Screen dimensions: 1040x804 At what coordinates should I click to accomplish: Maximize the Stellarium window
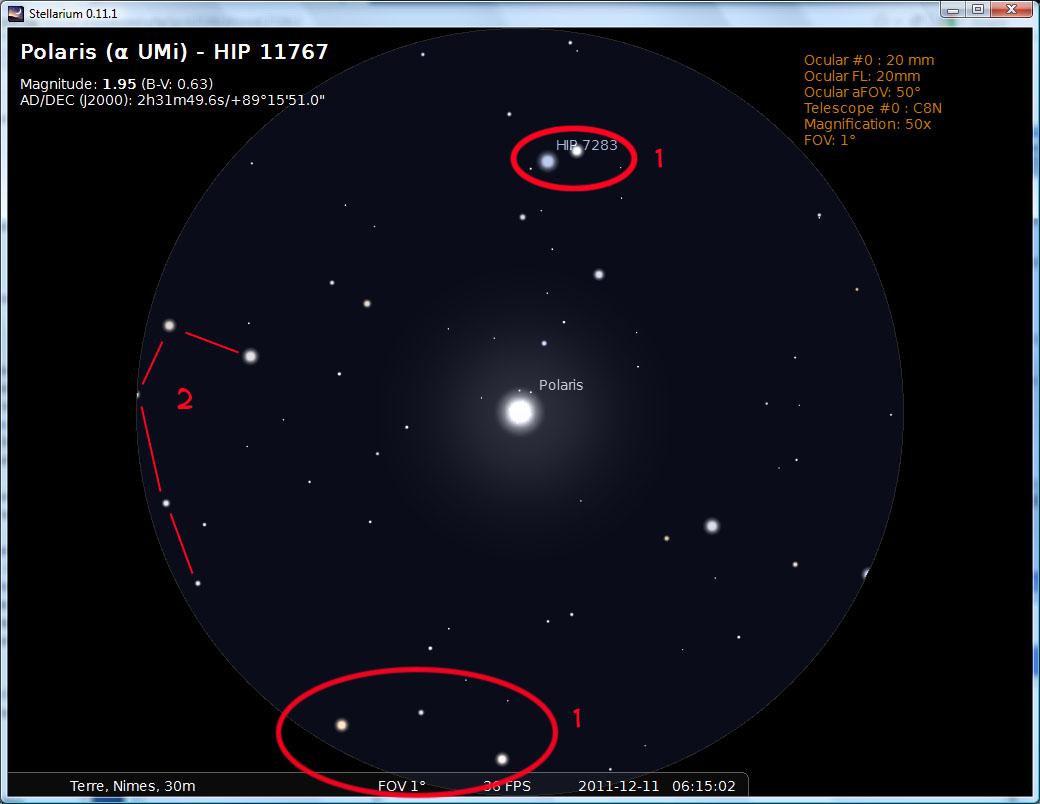[x=978, y=9]
